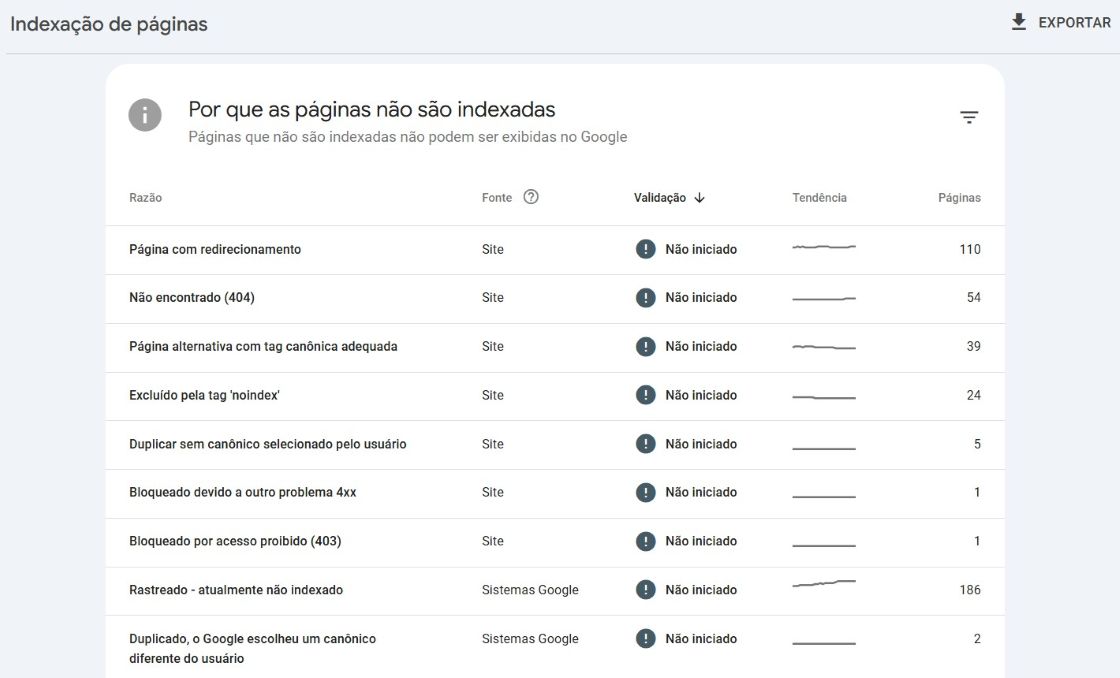Open Página alternativa com tag canônica row

(263, 347)
